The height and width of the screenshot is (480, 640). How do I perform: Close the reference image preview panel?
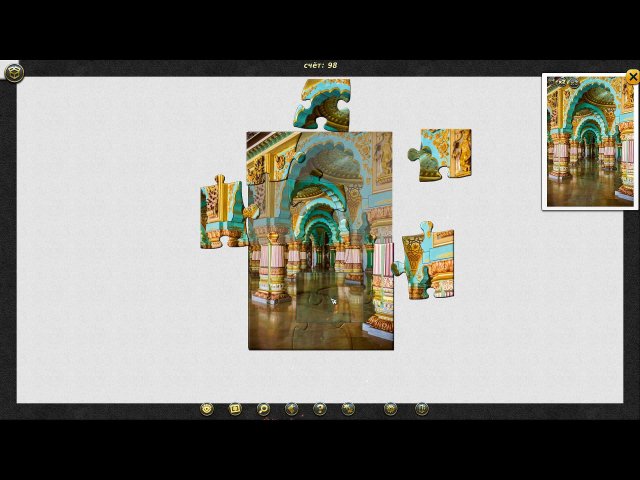632,77
